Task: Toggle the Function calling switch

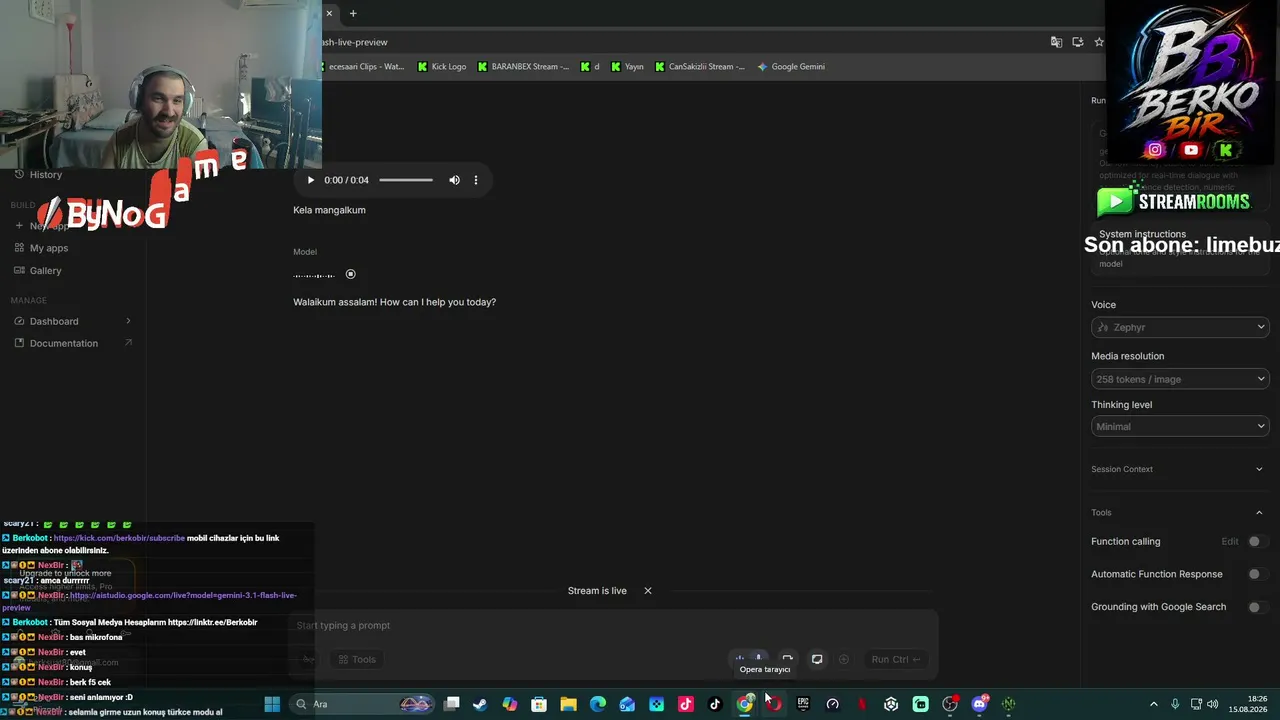Action: 1256,542
